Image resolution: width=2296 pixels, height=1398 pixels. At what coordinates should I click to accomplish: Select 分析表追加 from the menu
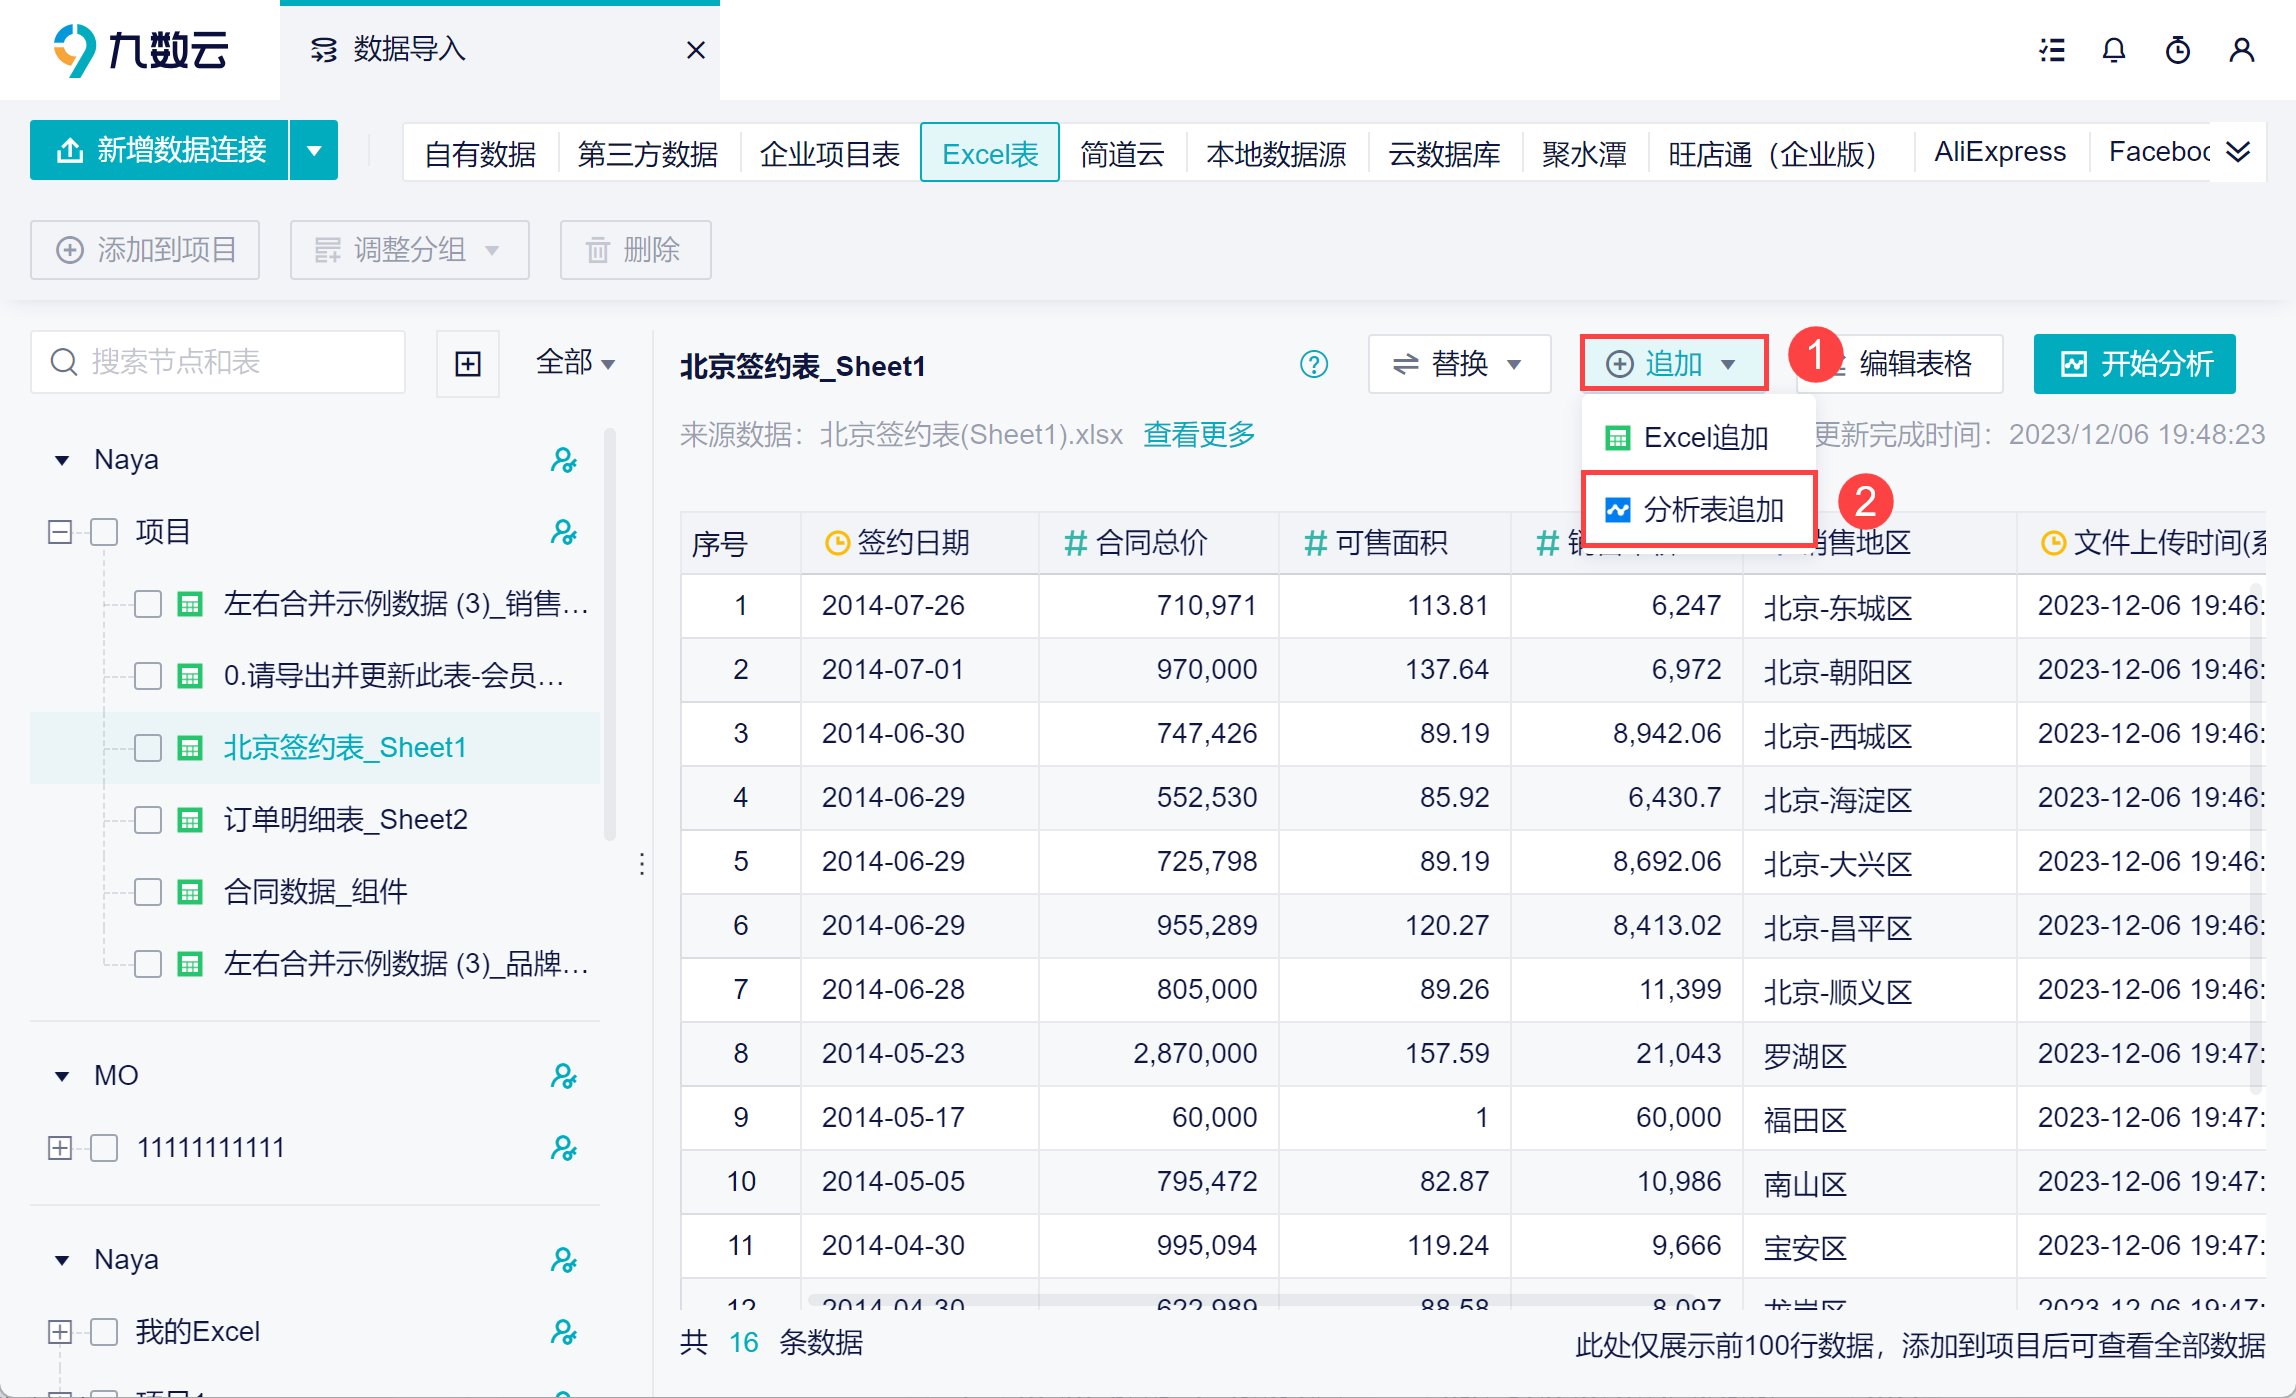pyautogui.click(x=1698, y=510)
